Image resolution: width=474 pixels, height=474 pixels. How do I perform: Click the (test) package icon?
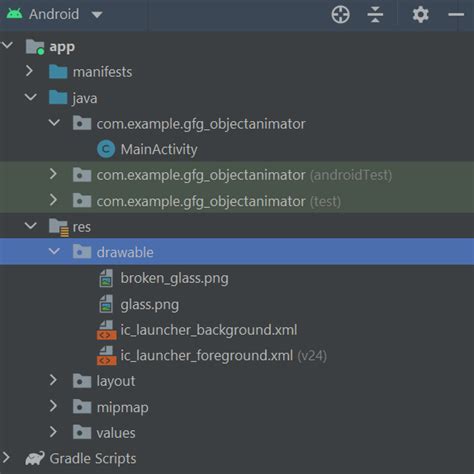[82, 200]
